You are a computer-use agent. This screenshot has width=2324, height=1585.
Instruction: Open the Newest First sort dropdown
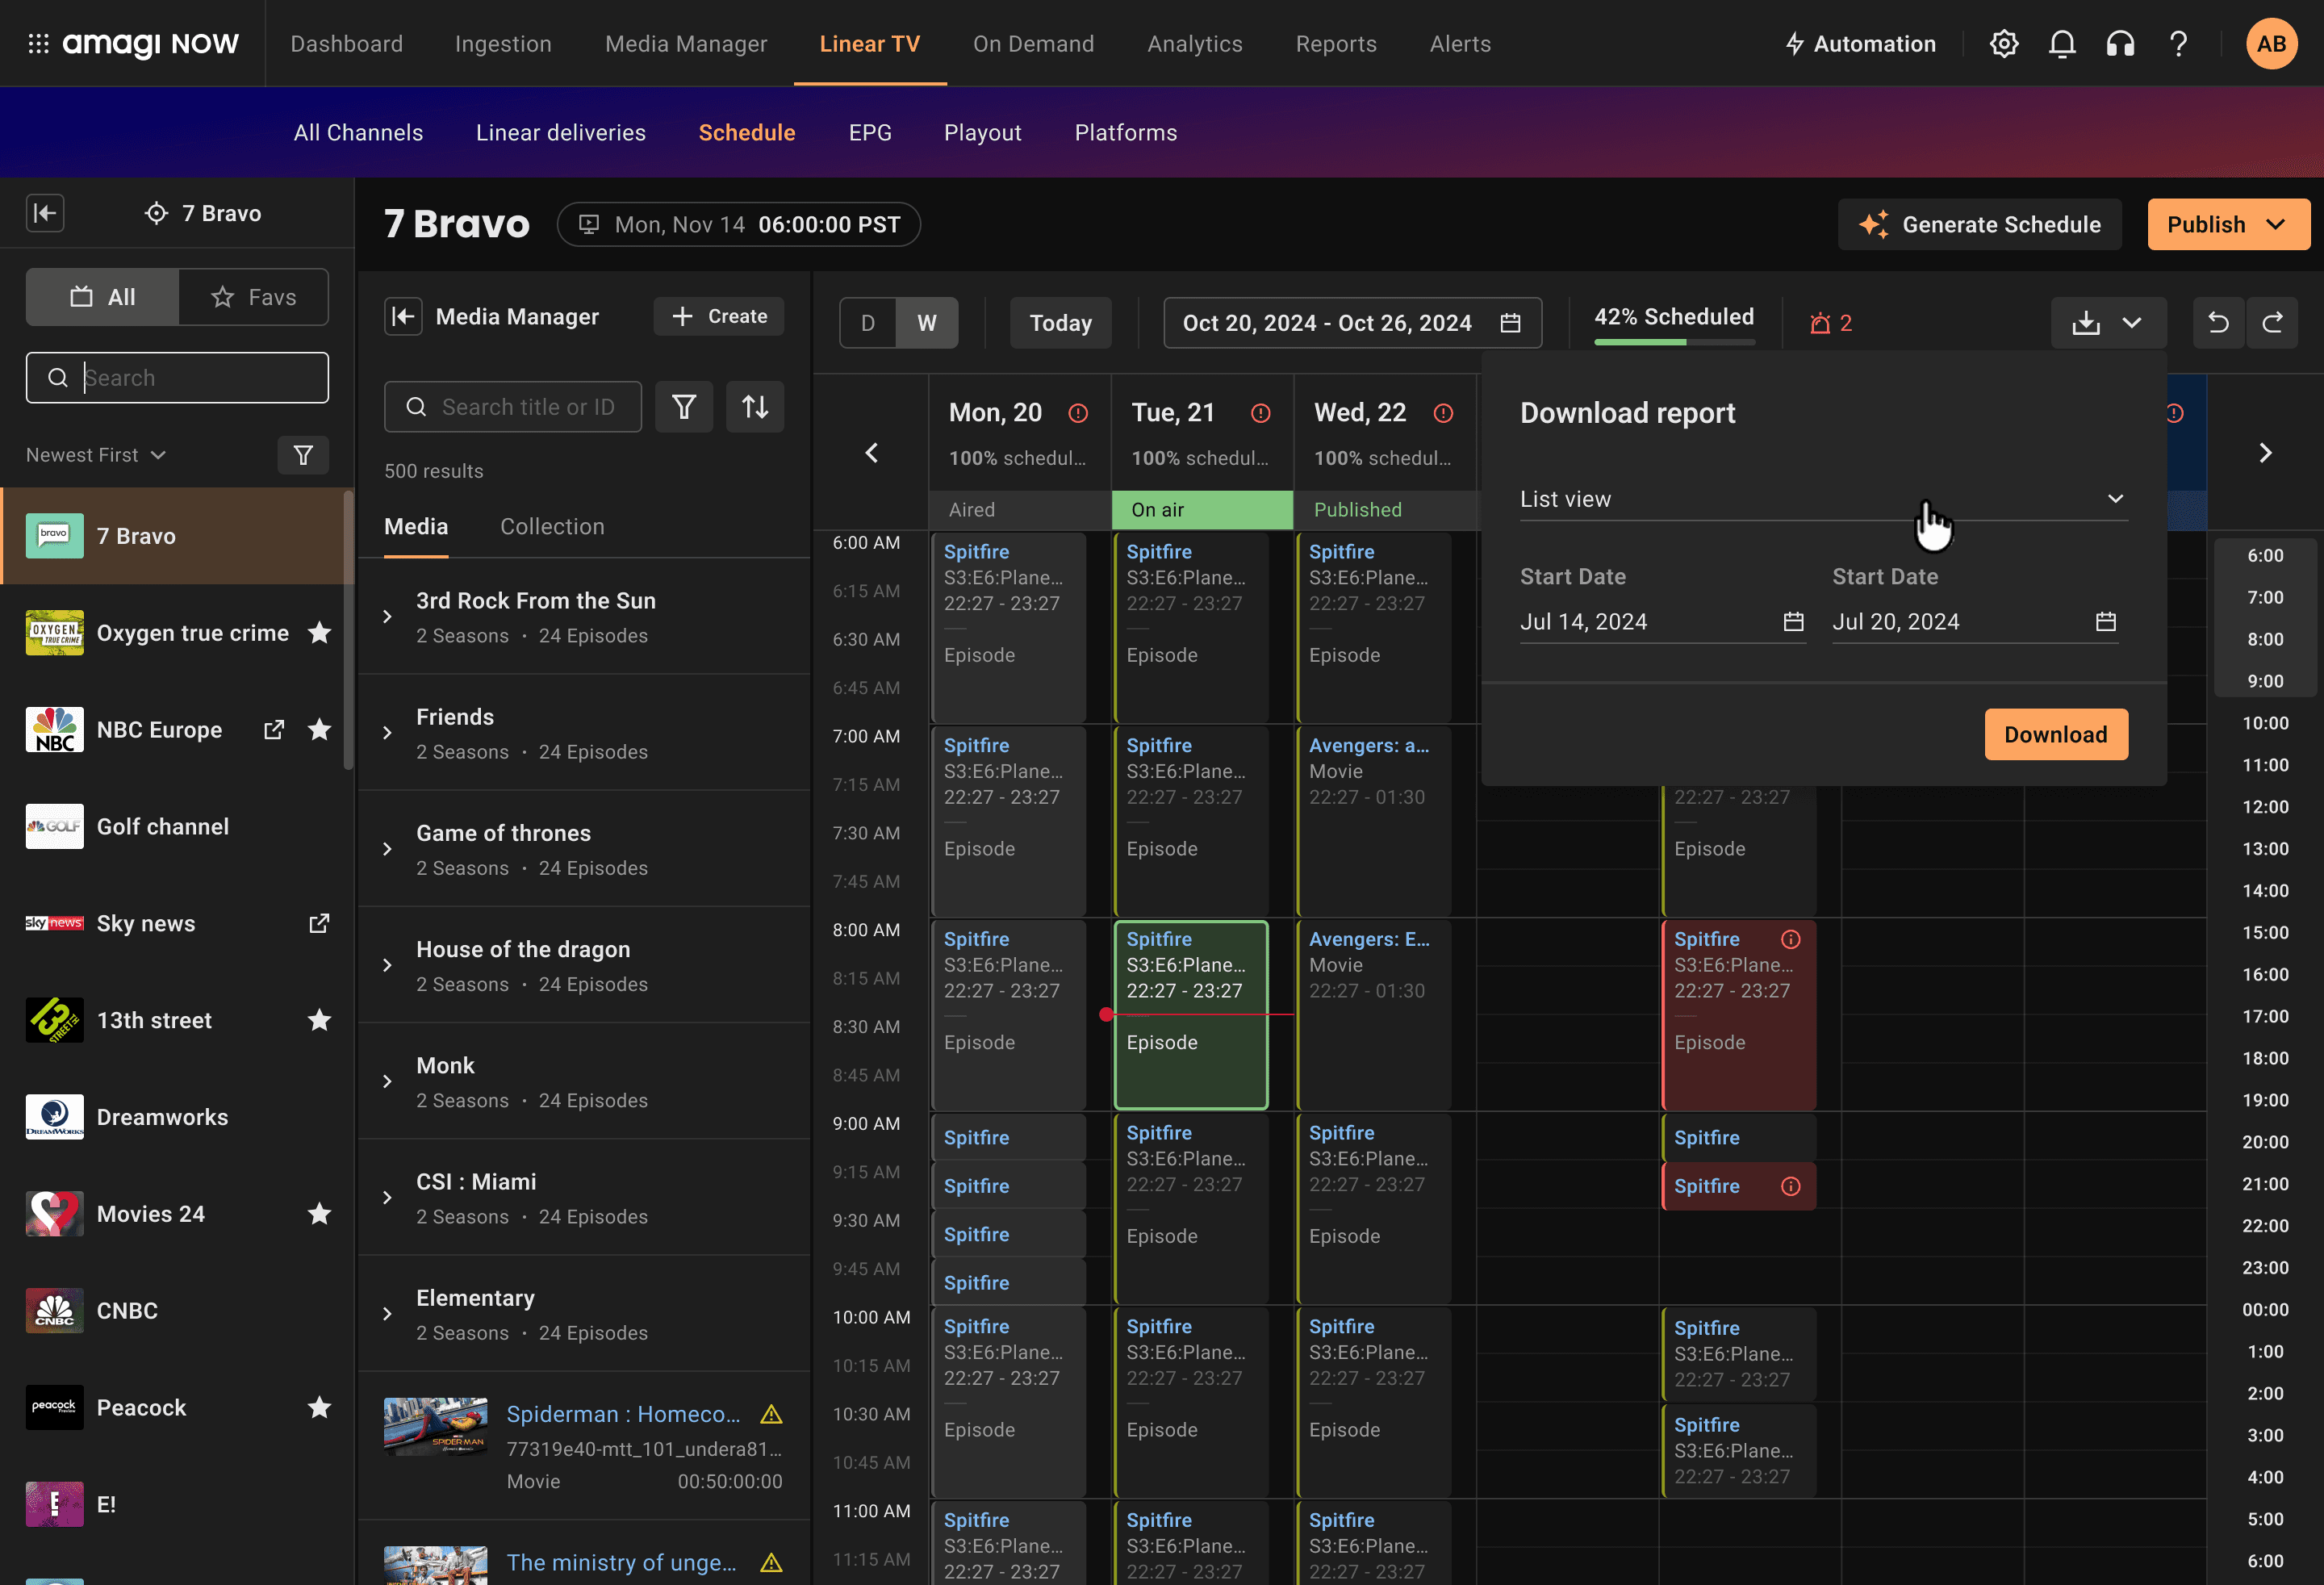pyautogui.click(x=95, y=455)
